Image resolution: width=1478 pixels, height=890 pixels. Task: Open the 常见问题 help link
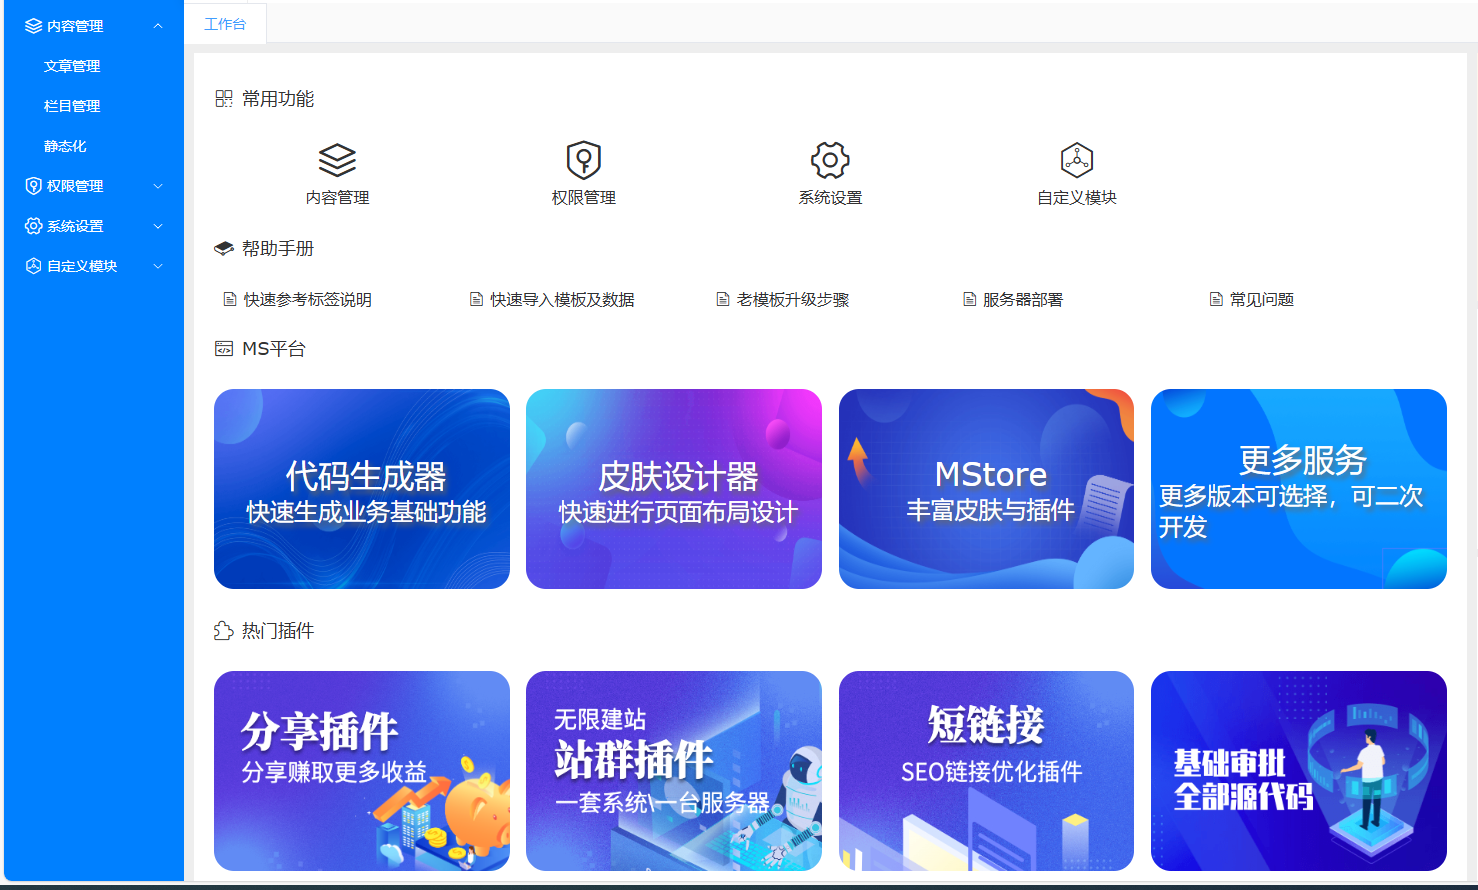tap(1261, 300)
